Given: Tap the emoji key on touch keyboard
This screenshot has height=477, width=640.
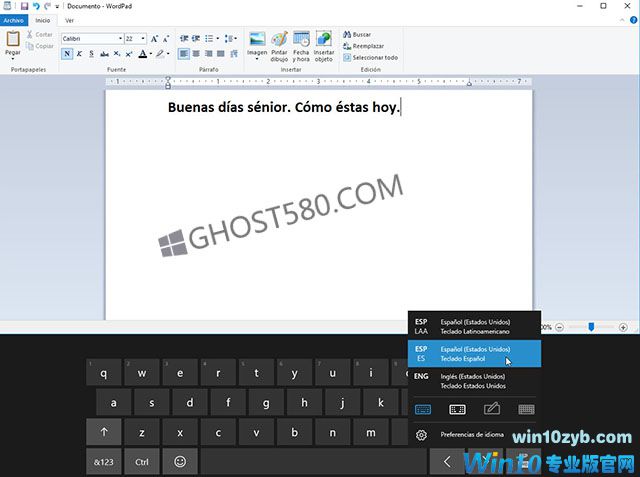Looking at the screenshot, I should coord(180,461).
